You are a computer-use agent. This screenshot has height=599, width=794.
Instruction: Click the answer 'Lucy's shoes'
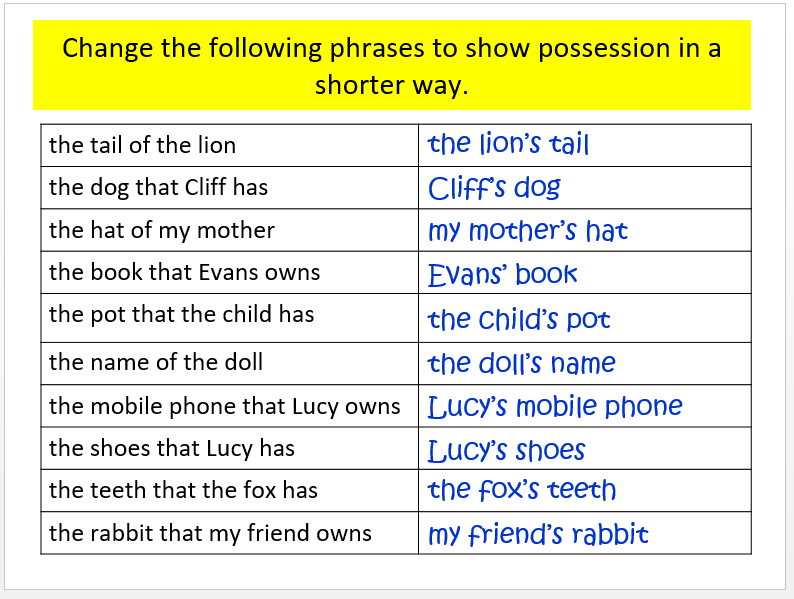(506, 451)
